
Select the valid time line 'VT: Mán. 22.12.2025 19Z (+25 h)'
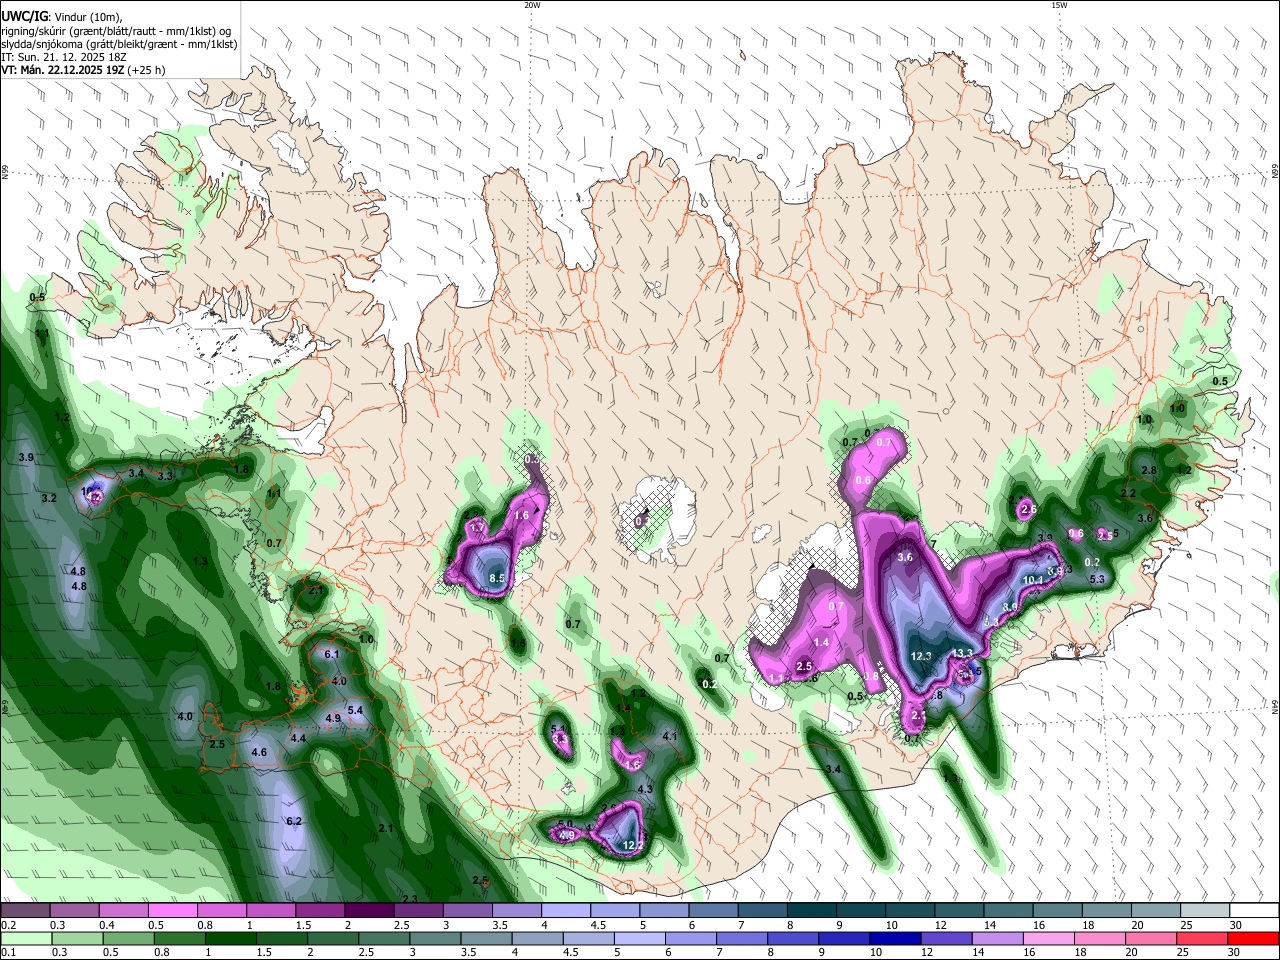coord(83,70)
